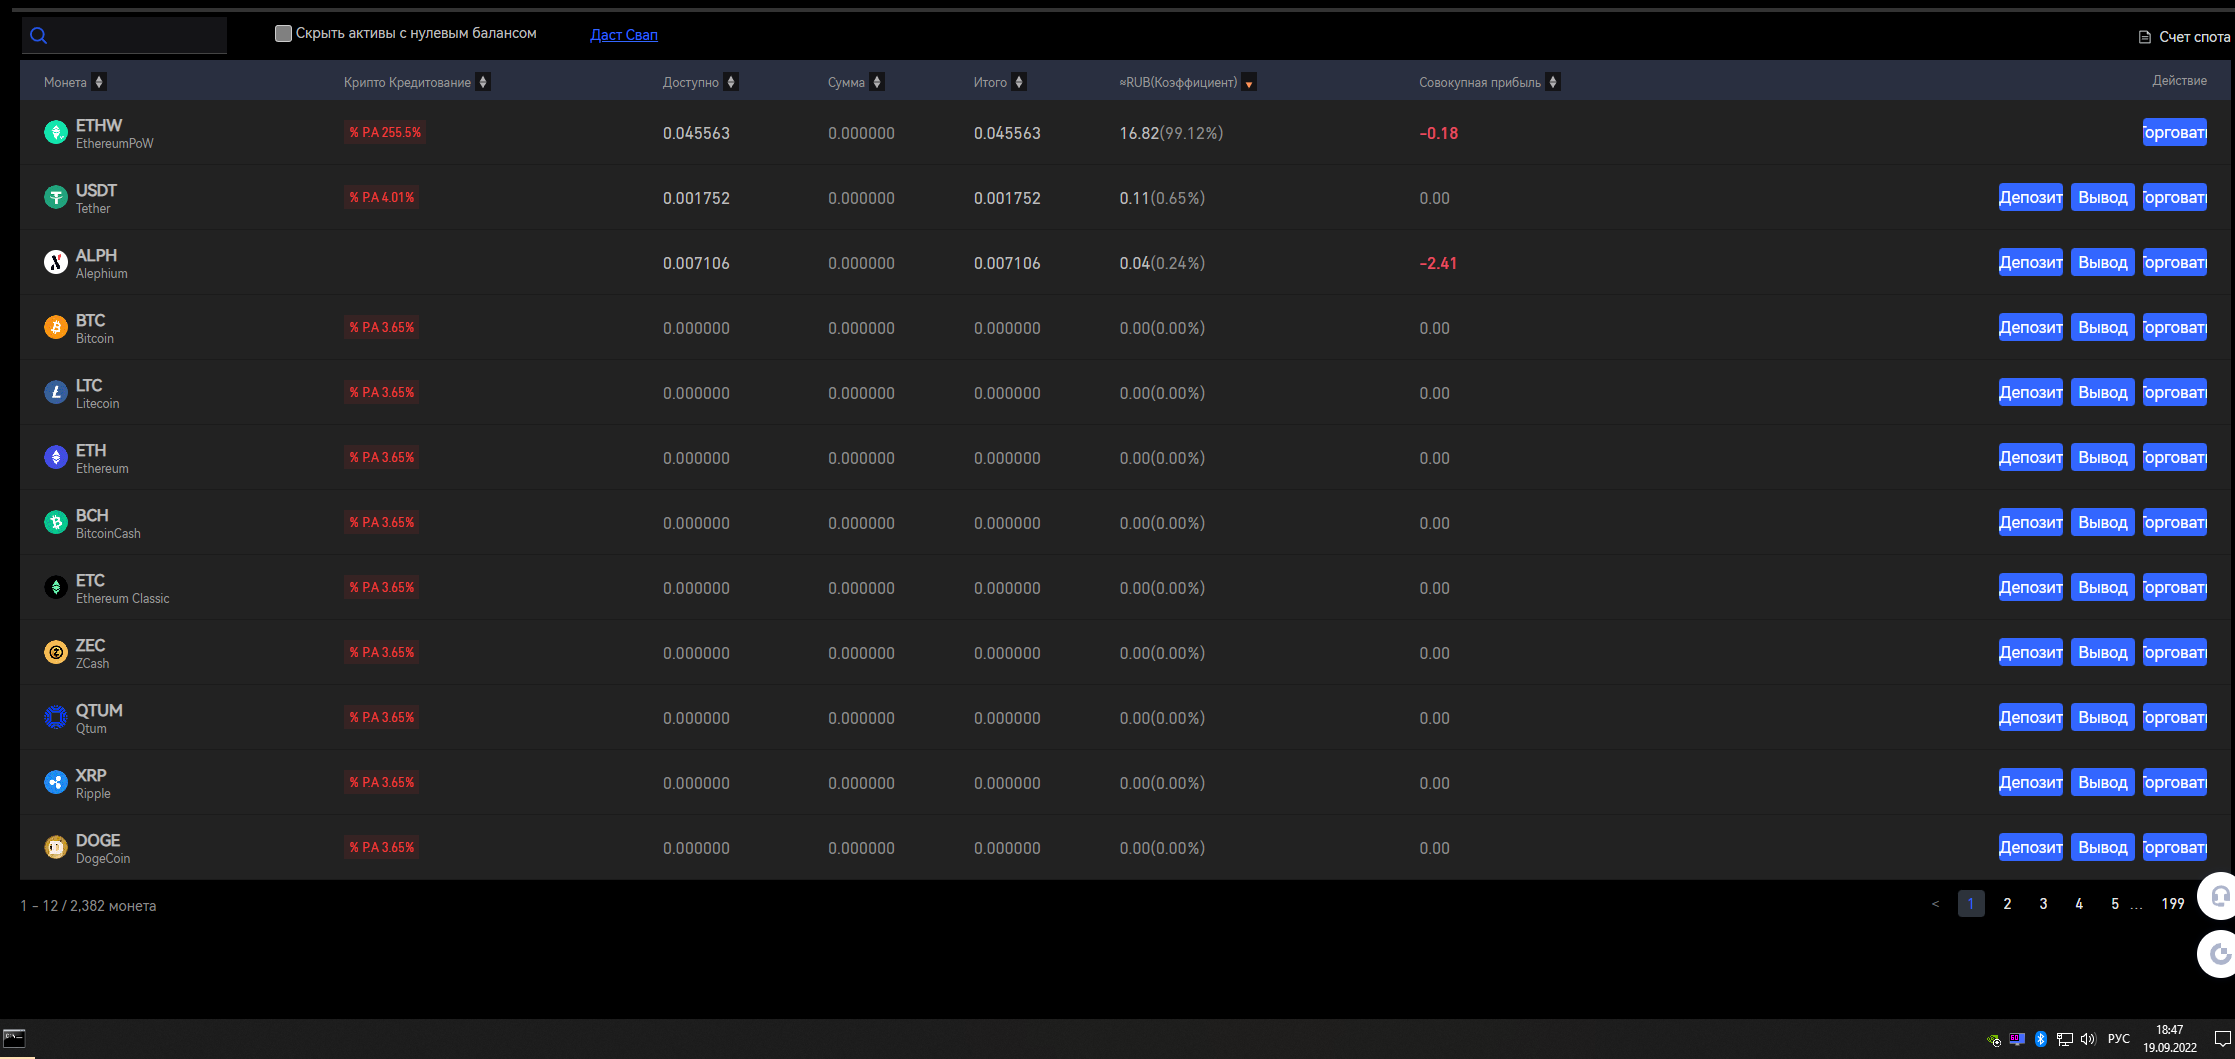
Task: Open ETHW lending rate 255.5% tag
Action: pos(385,132)
